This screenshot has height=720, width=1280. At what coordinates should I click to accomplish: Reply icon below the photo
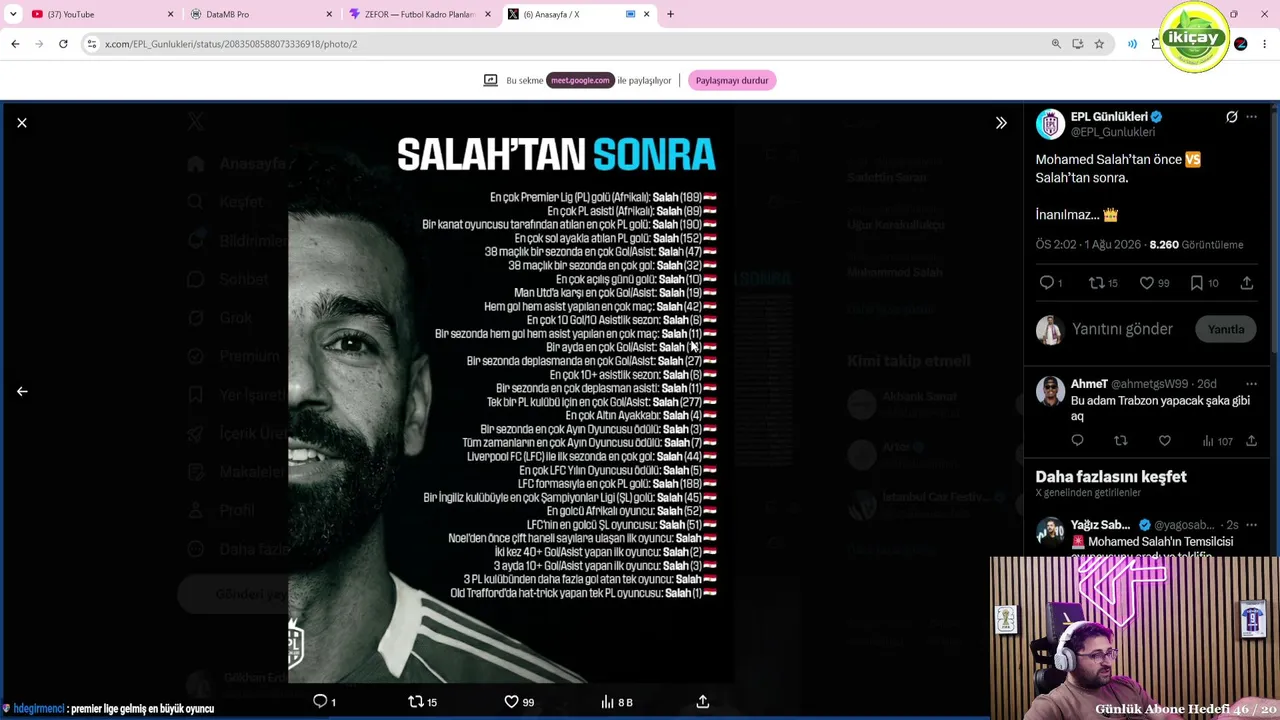[x=320, y=702]
